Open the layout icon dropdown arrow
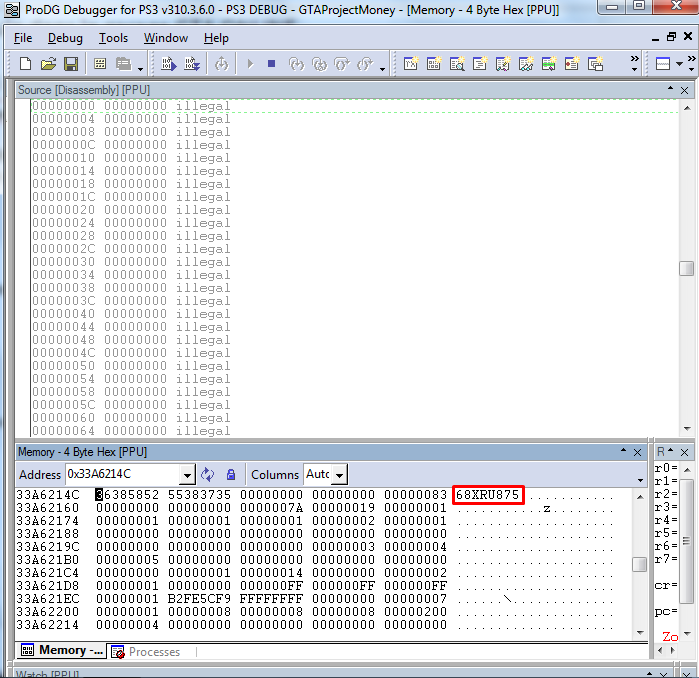 tap(679, 64)
